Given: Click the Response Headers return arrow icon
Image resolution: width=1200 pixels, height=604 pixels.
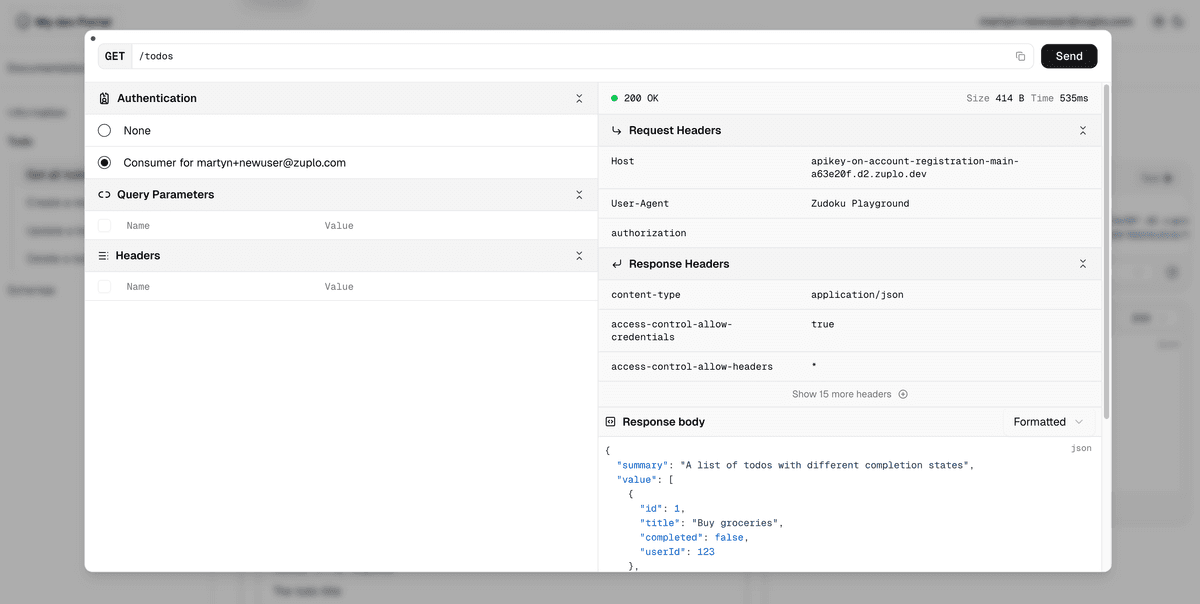Looking at the screenshot, I should (616, 264).
